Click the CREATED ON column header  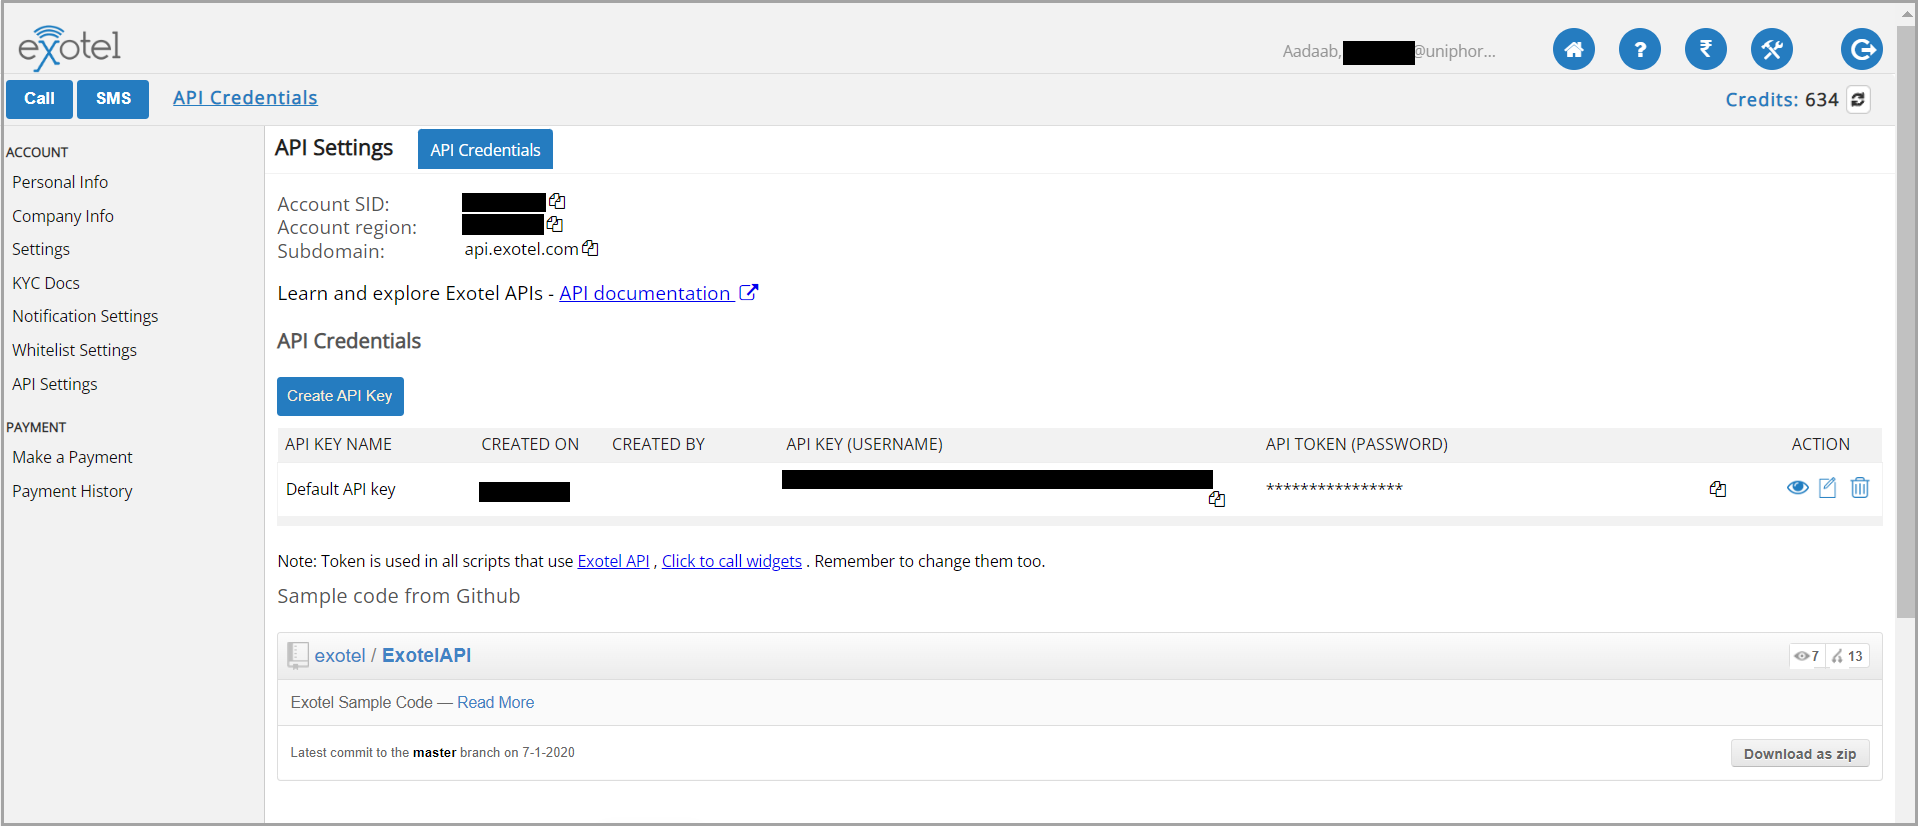click(530, 444)
